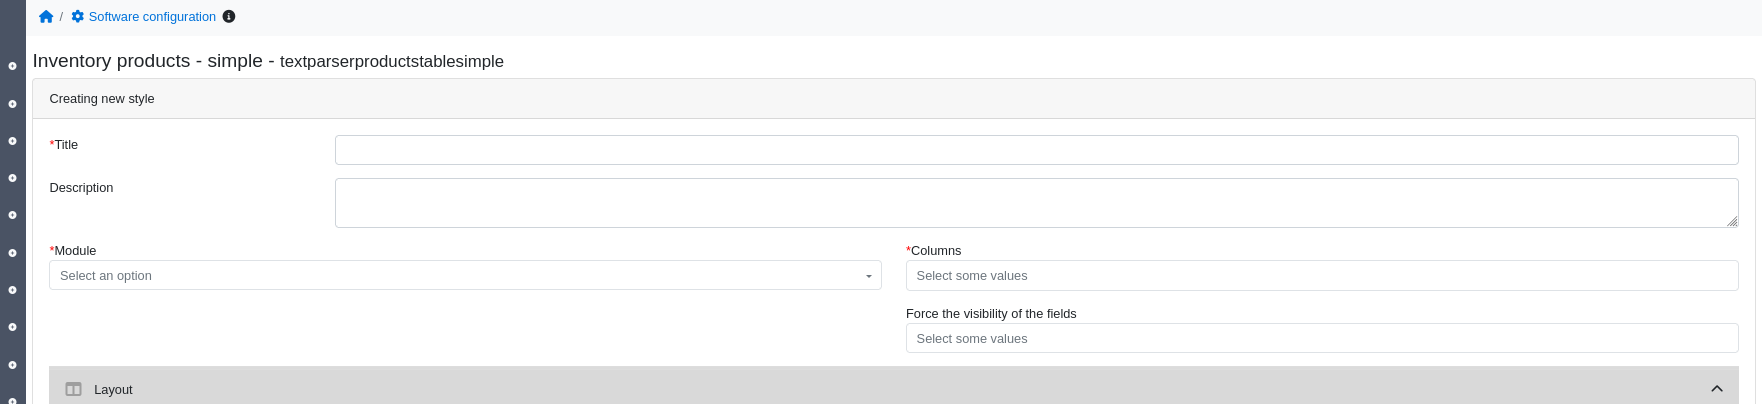This screenshot has height=404, width=1762.
Task: Click the Layout section's table icon
Action: (x=73, y=389)
